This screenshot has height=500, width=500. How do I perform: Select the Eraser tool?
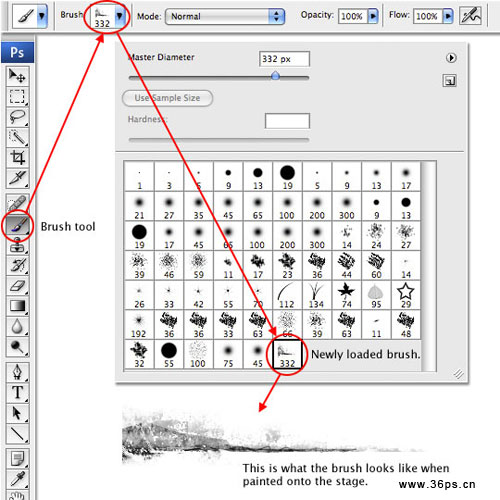pyautogui.click(x=17, y=286)
